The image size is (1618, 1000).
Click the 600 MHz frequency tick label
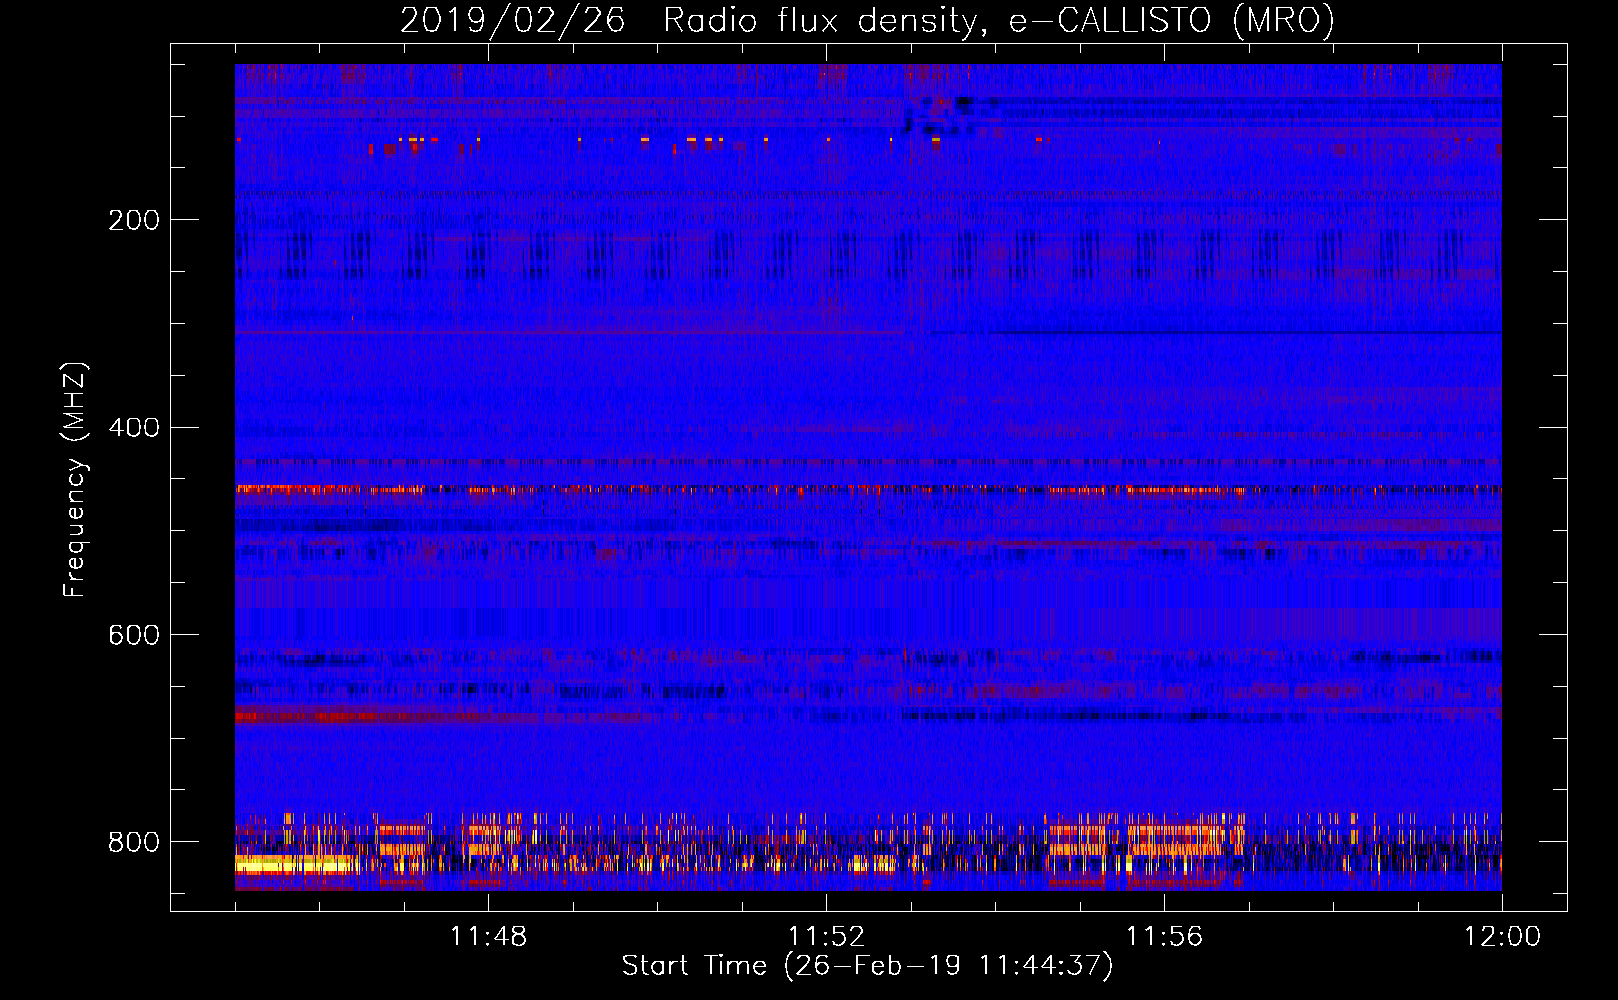click(134, 636)
